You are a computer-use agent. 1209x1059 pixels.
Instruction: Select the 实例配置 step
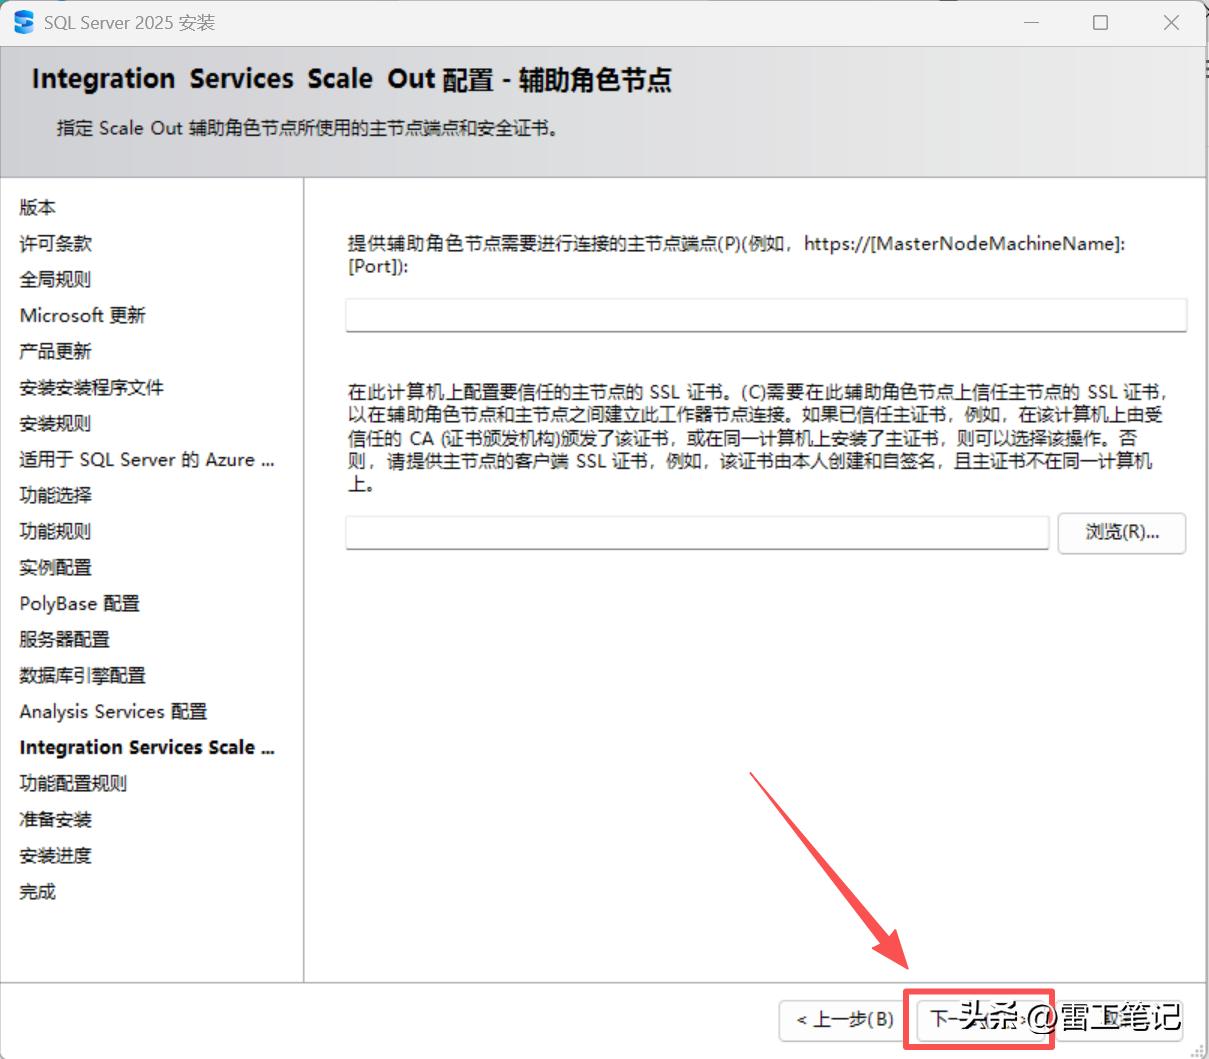pos(56,567)
